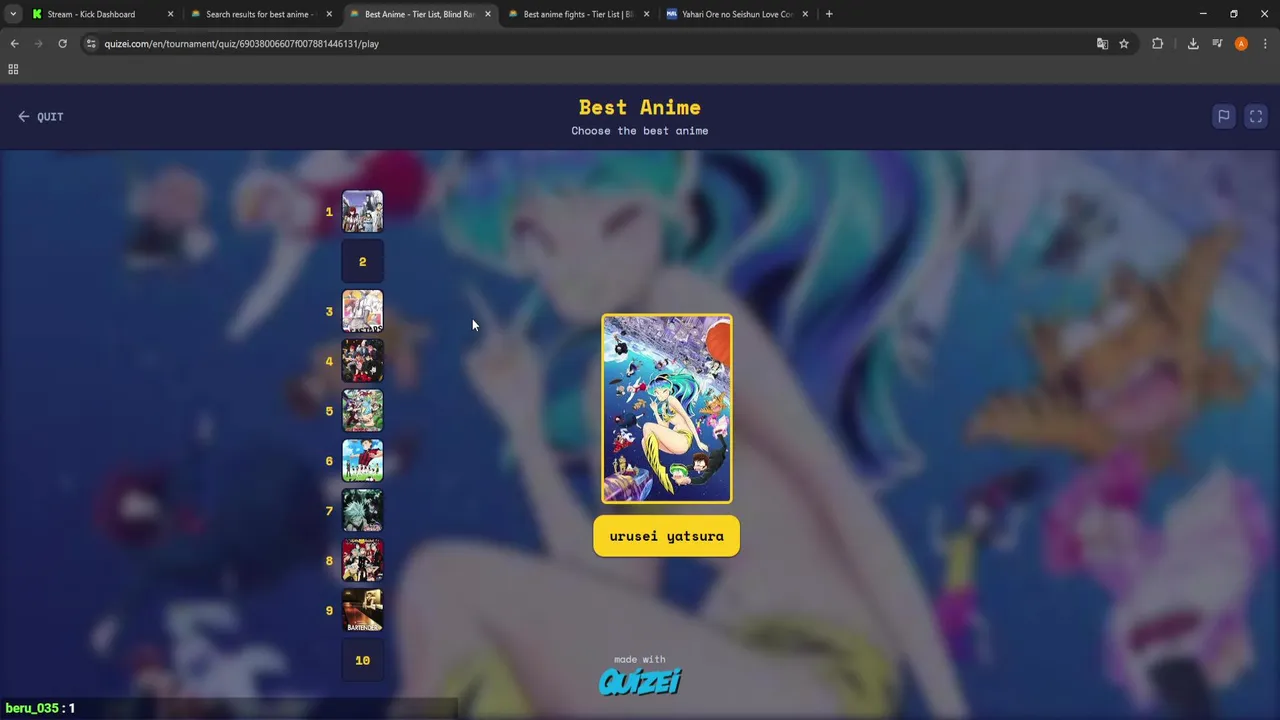Switch to Best Anime Tier List tab
The height and width of the screenshot is (720, 1280).
tap(418, 14)
